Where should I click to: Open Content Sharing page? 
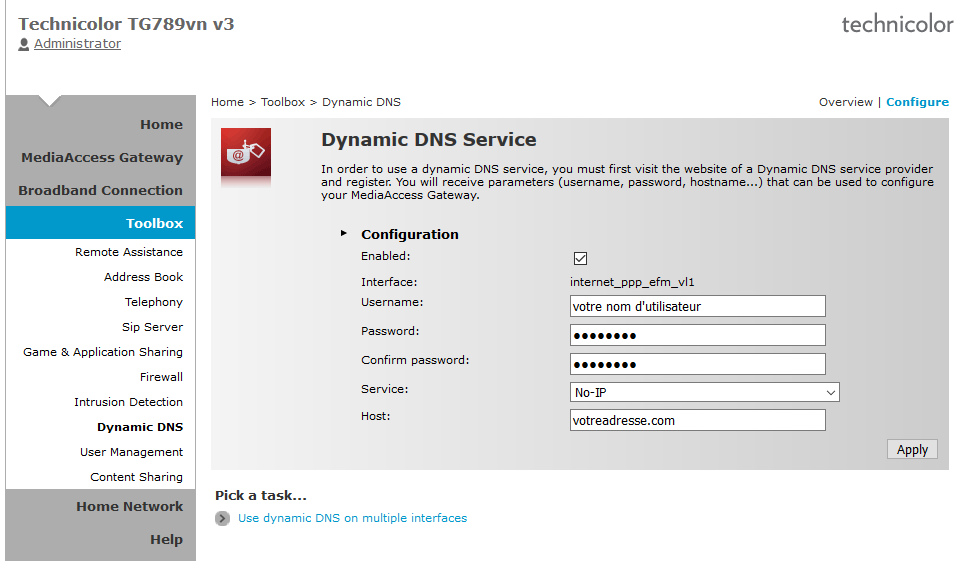pos(136,477)
